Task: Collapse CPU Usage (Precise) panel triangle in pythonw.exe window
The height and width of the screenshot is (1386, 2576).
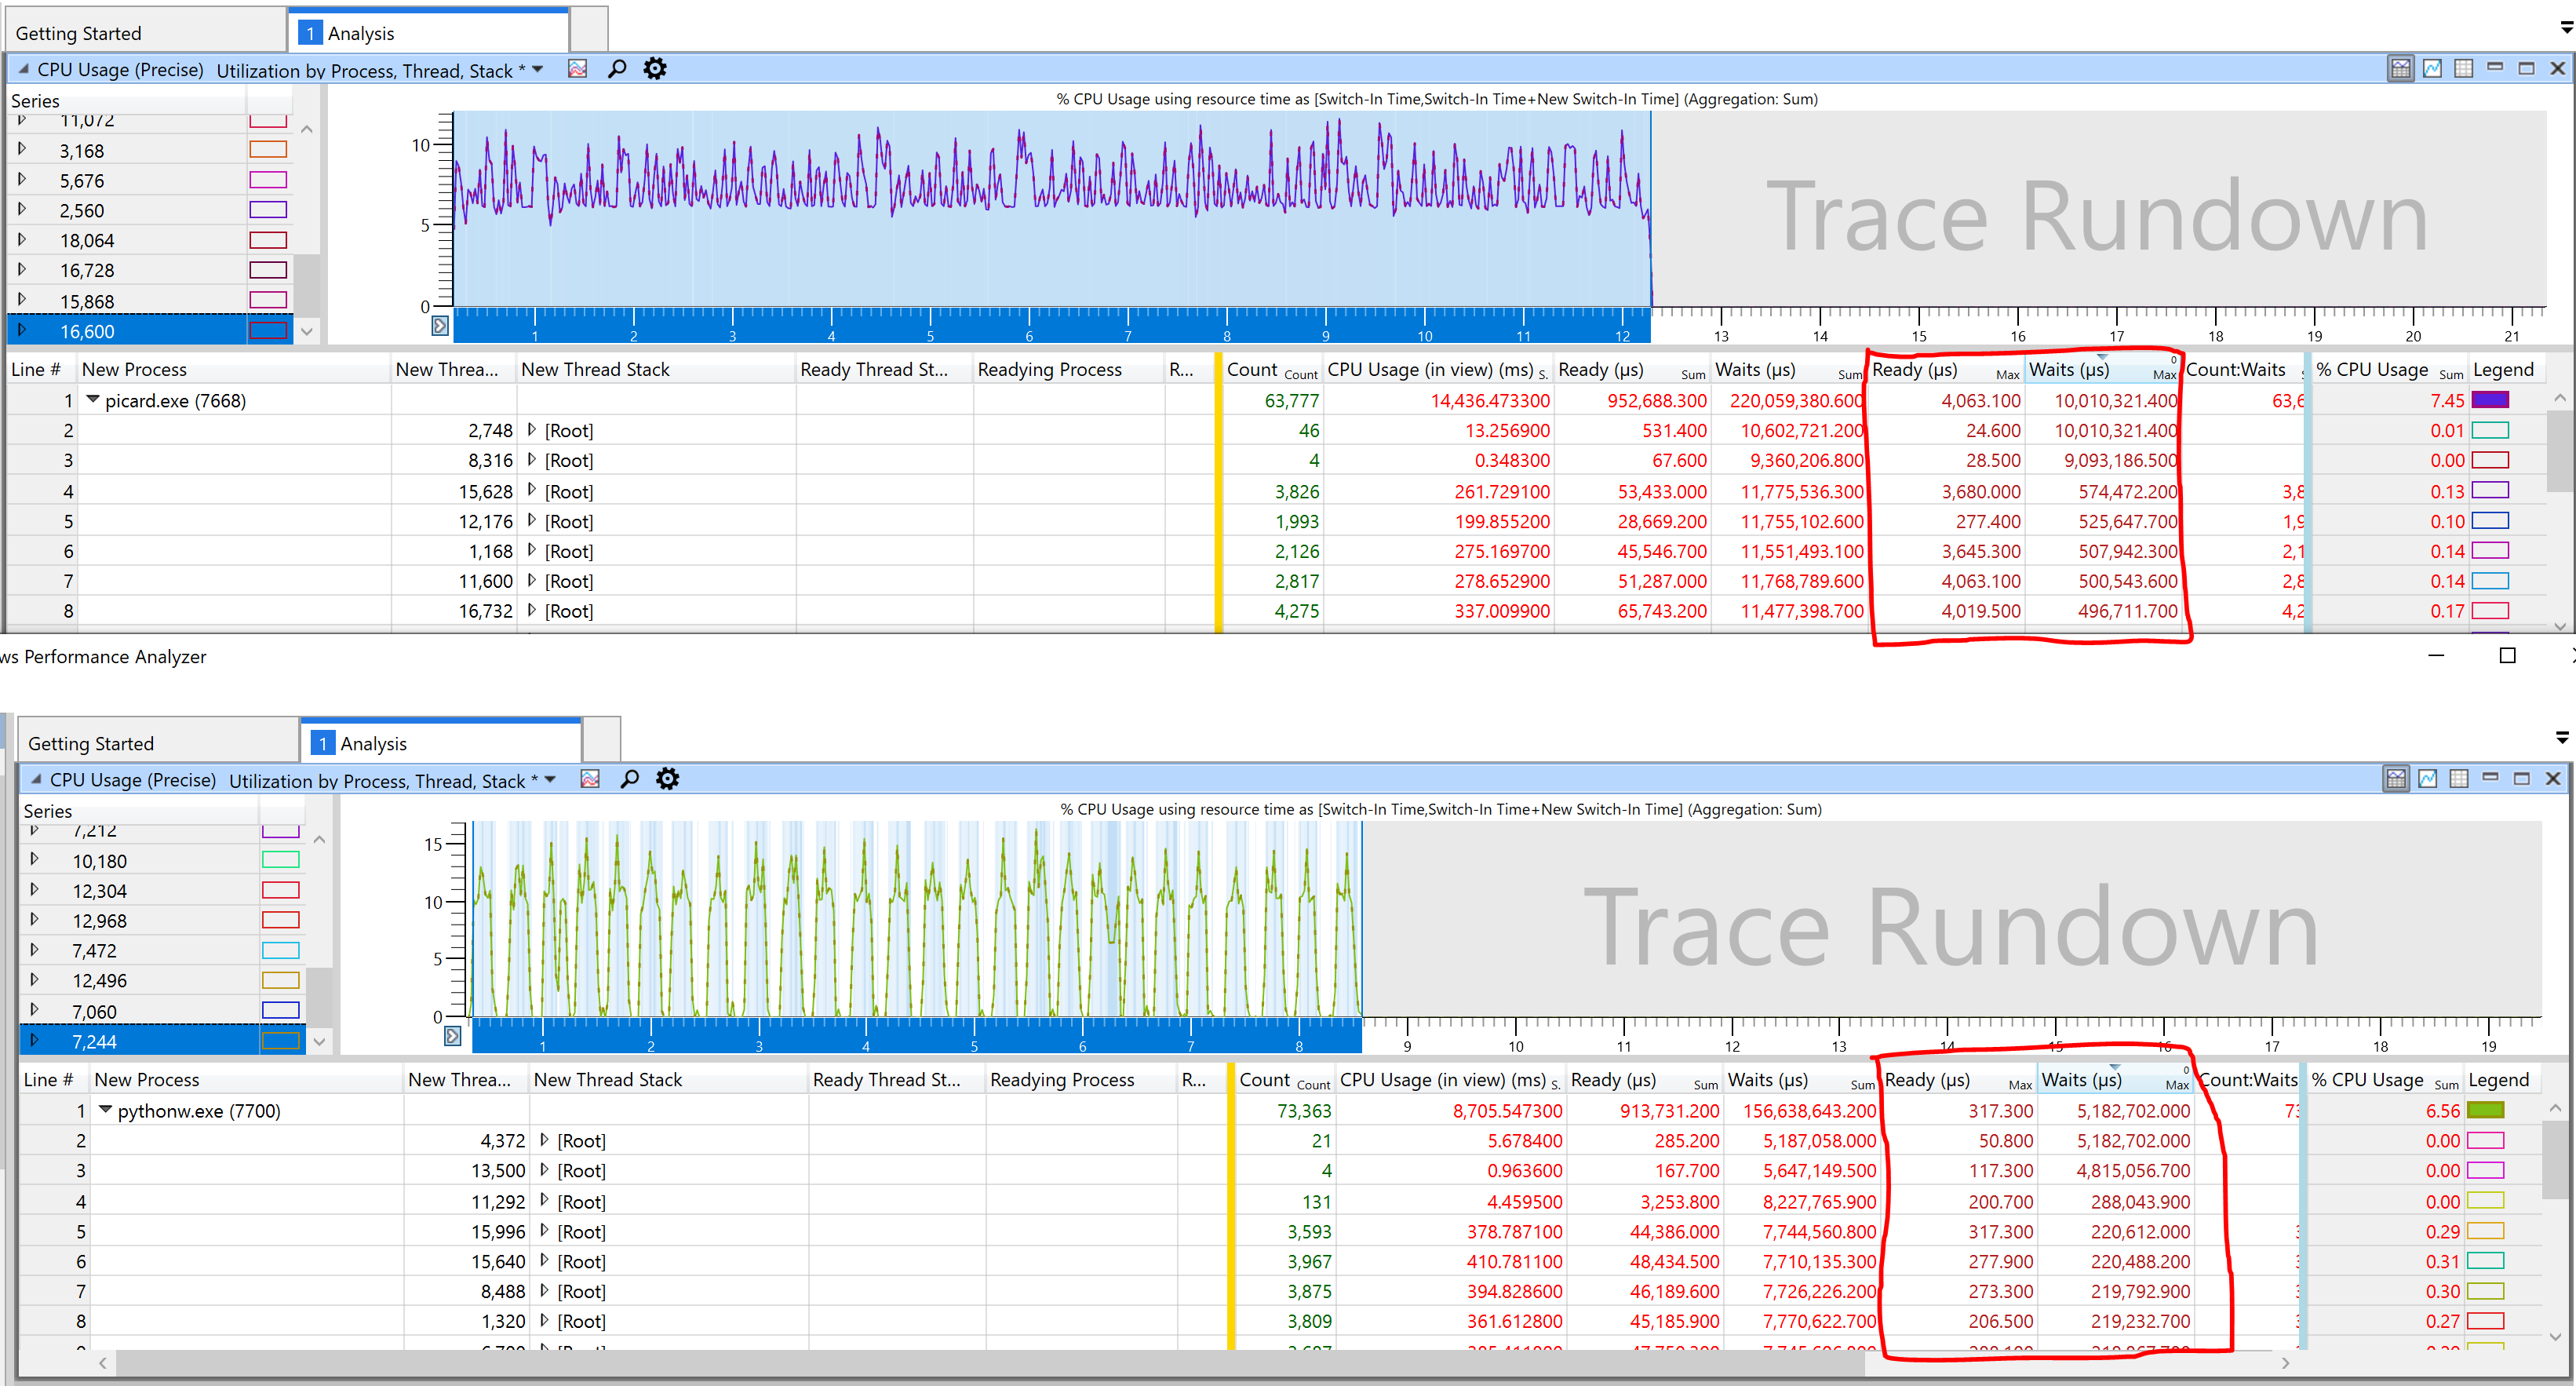Action: click(36, 779)
